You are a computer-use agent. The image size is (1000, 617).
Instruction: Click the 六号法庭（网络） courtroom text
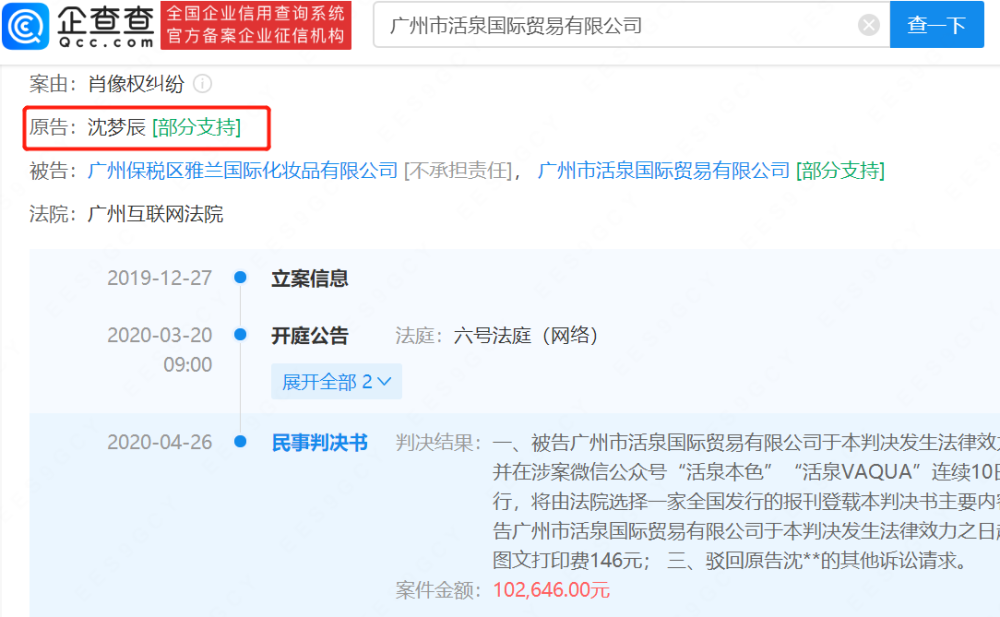click(x=526, y=336)
